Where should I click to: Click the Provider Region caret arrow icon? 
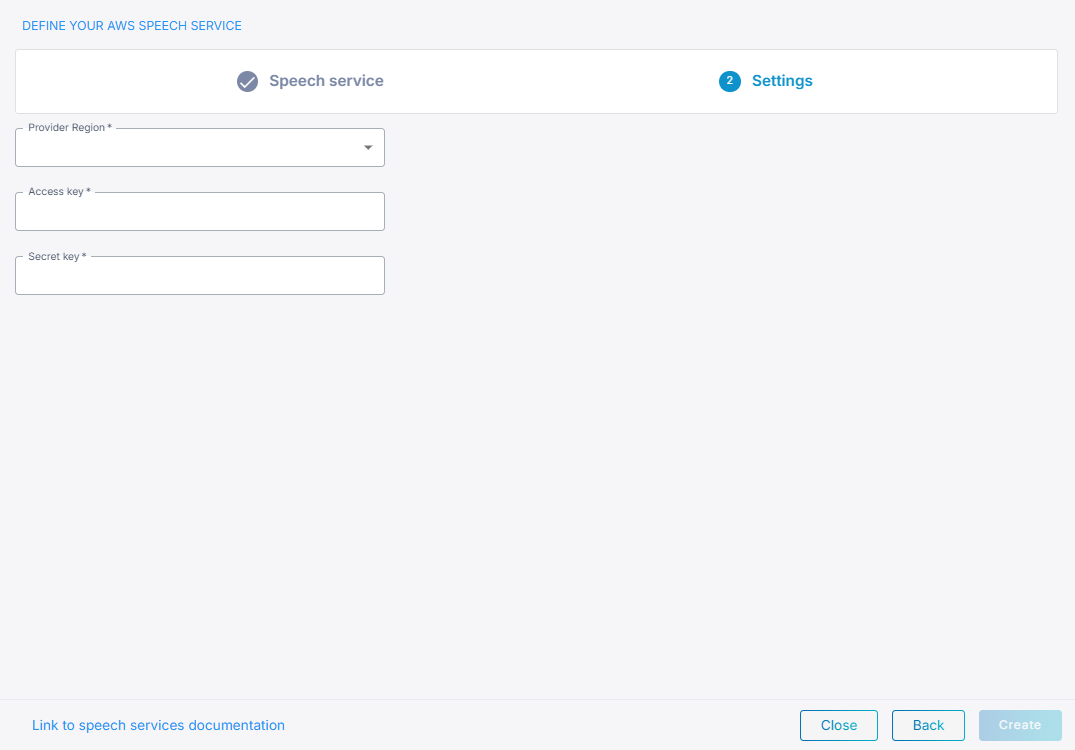coord(368,148)
